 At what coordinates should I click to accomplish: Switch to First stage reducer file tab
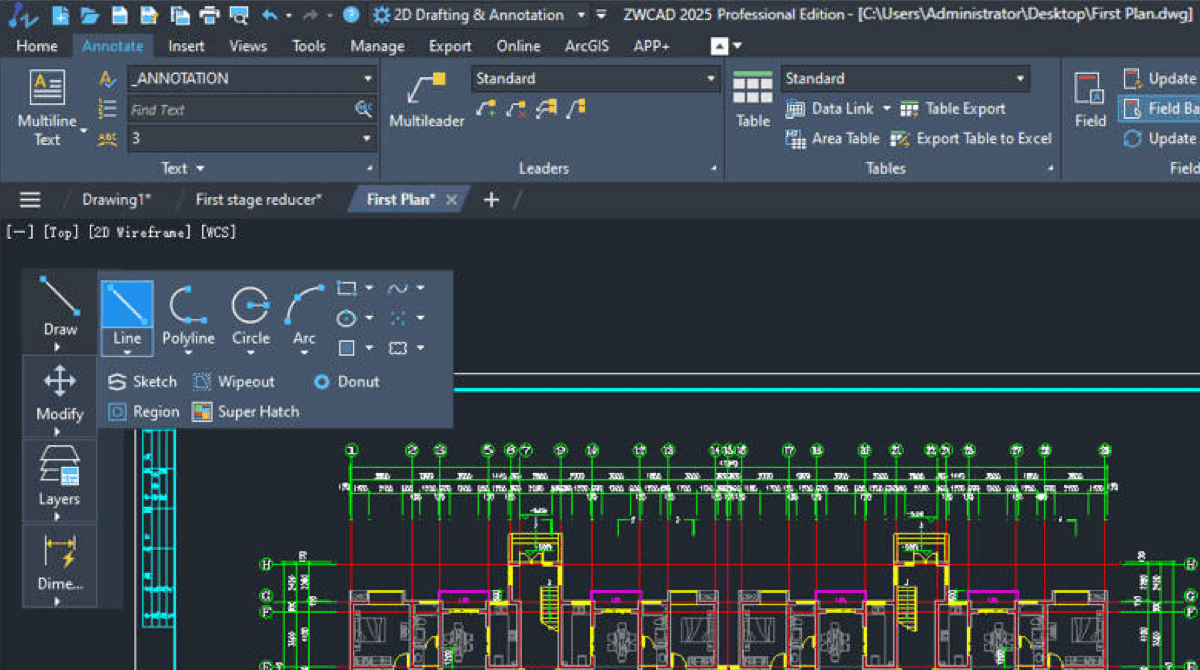coord(259,200)
